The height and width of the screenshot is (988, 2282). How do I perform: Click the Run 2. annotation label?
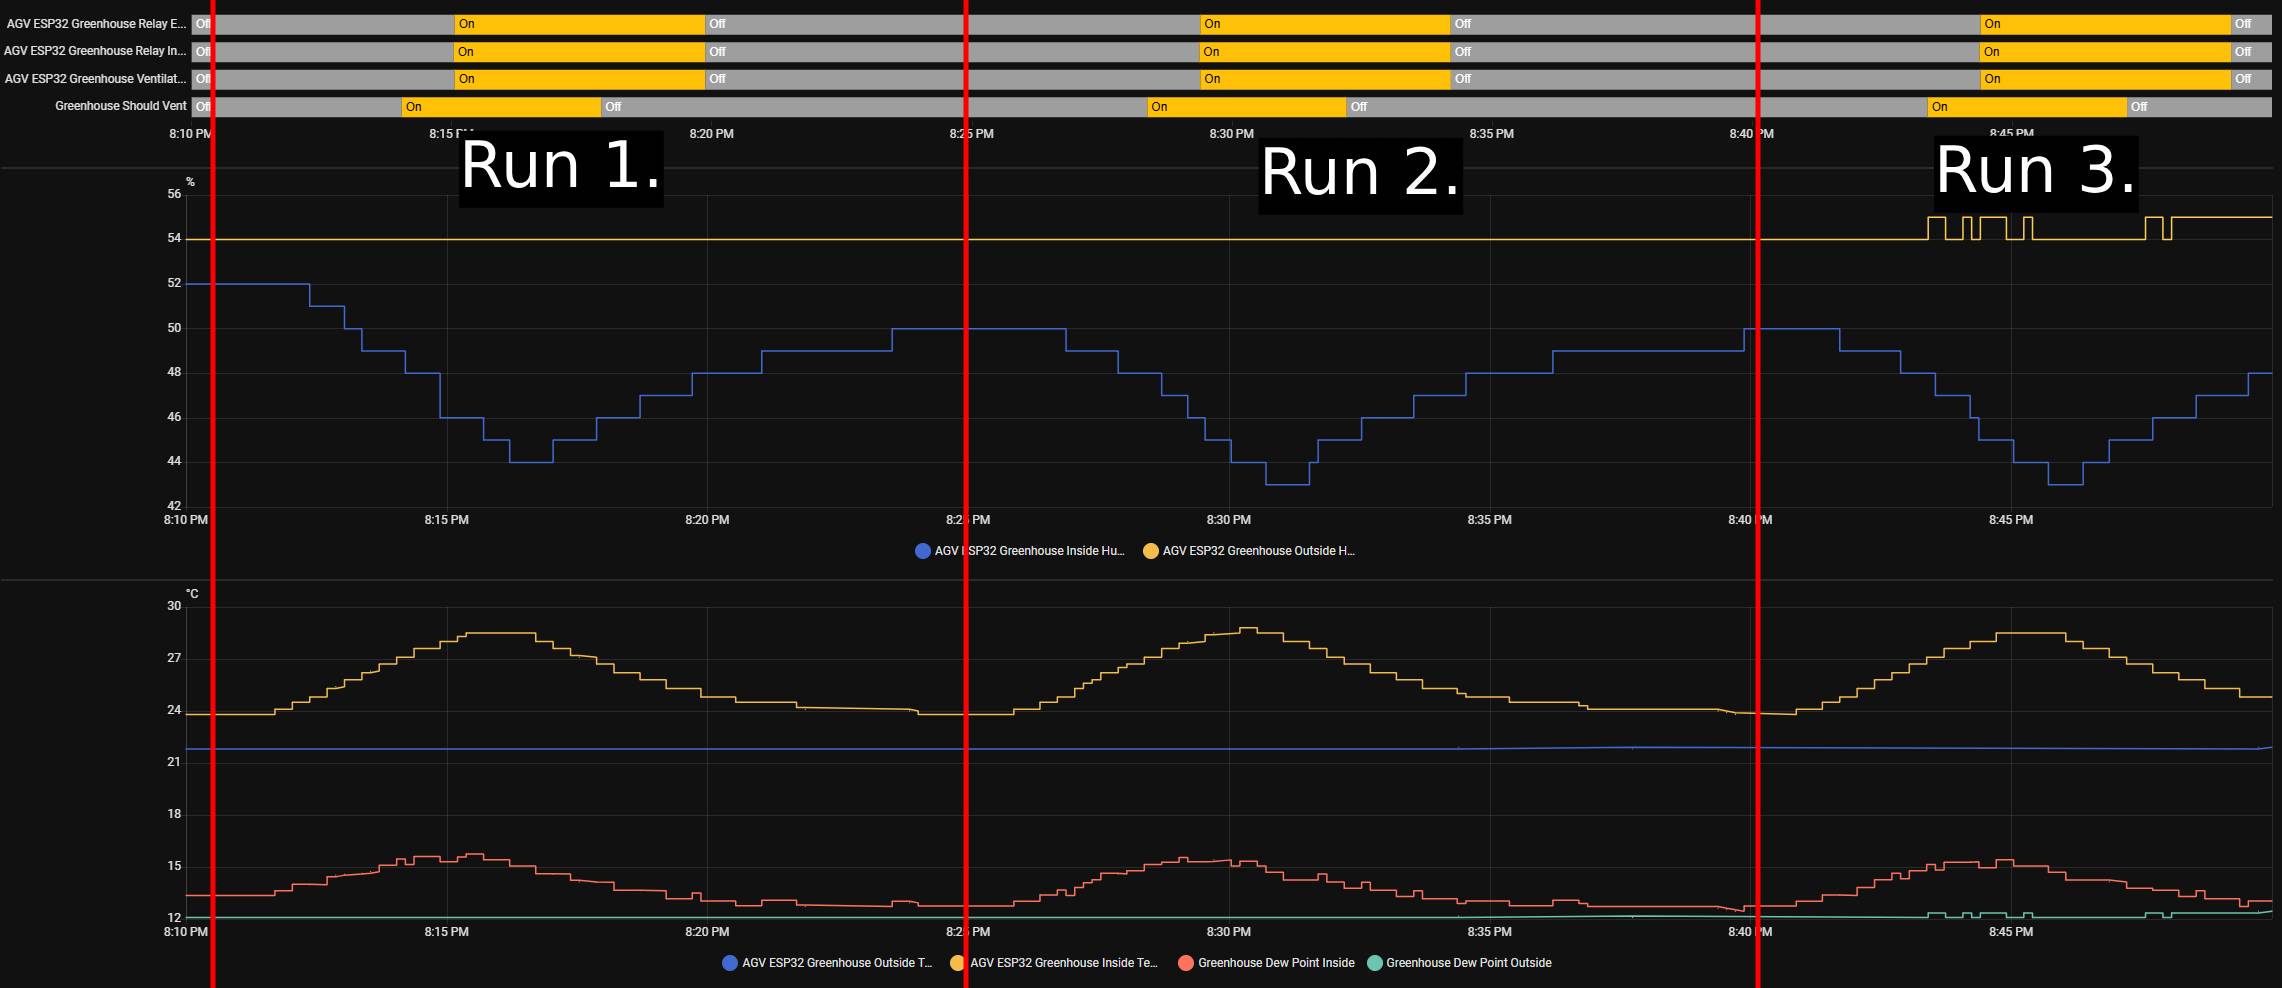pos(1360,174)
